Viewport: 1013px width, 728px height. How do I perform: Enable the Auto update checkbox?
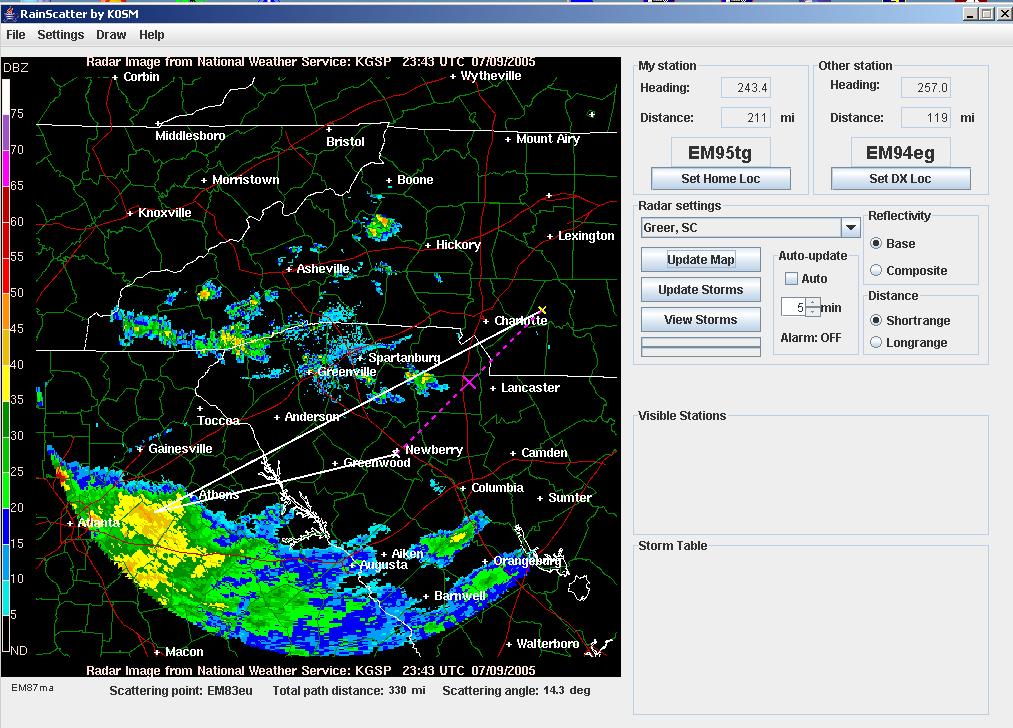coord(791,279)
